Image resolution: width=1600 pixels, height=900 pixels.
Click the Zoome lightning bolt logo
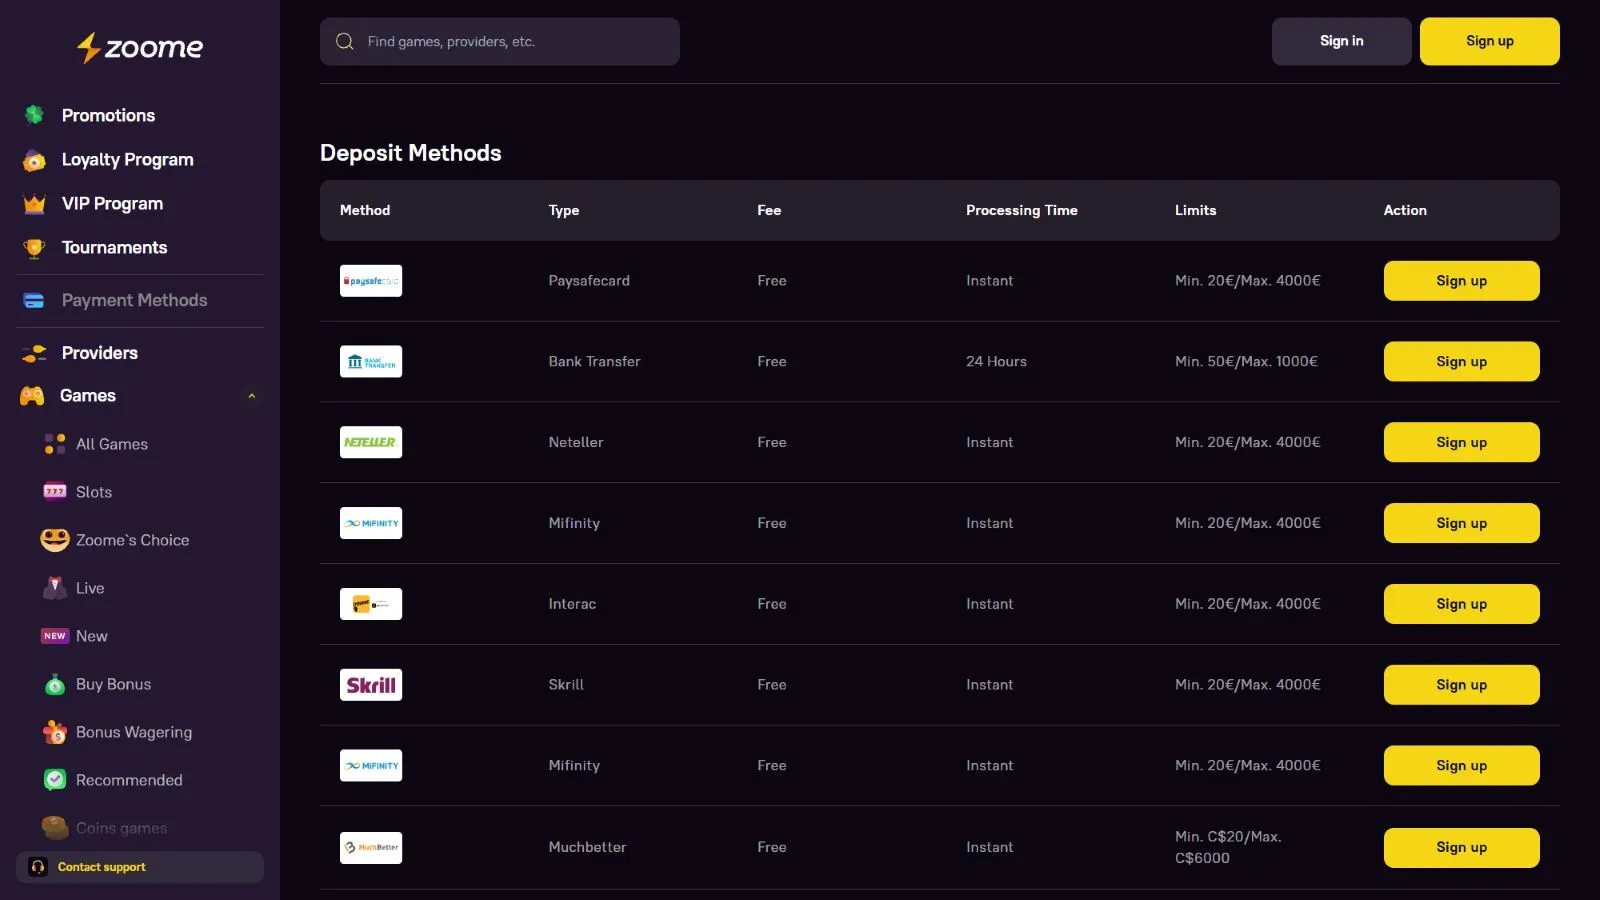point(89,47)
